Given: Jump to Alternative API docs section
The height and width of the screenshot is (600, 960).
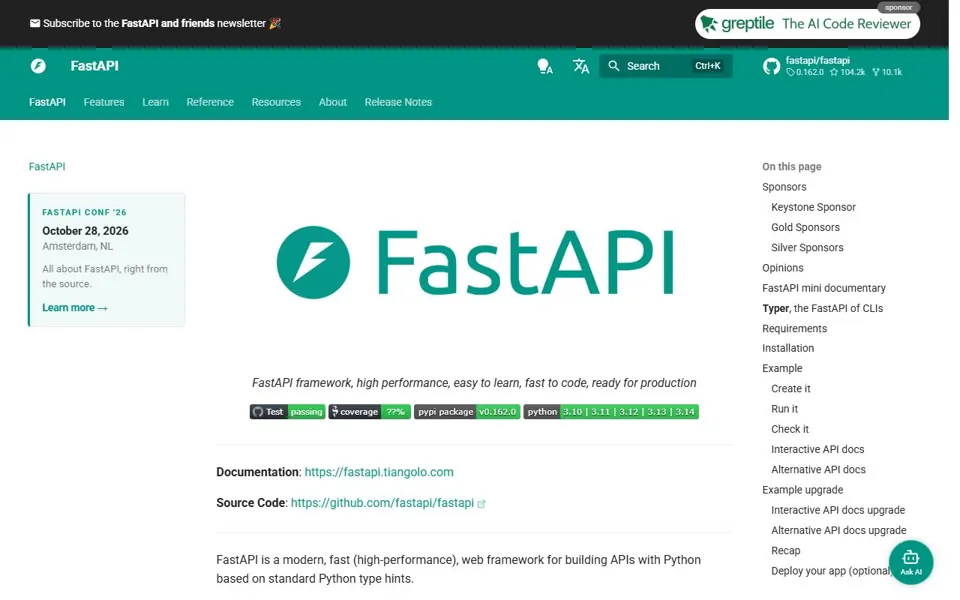Looking at the screenshot, I should [818, 469].
